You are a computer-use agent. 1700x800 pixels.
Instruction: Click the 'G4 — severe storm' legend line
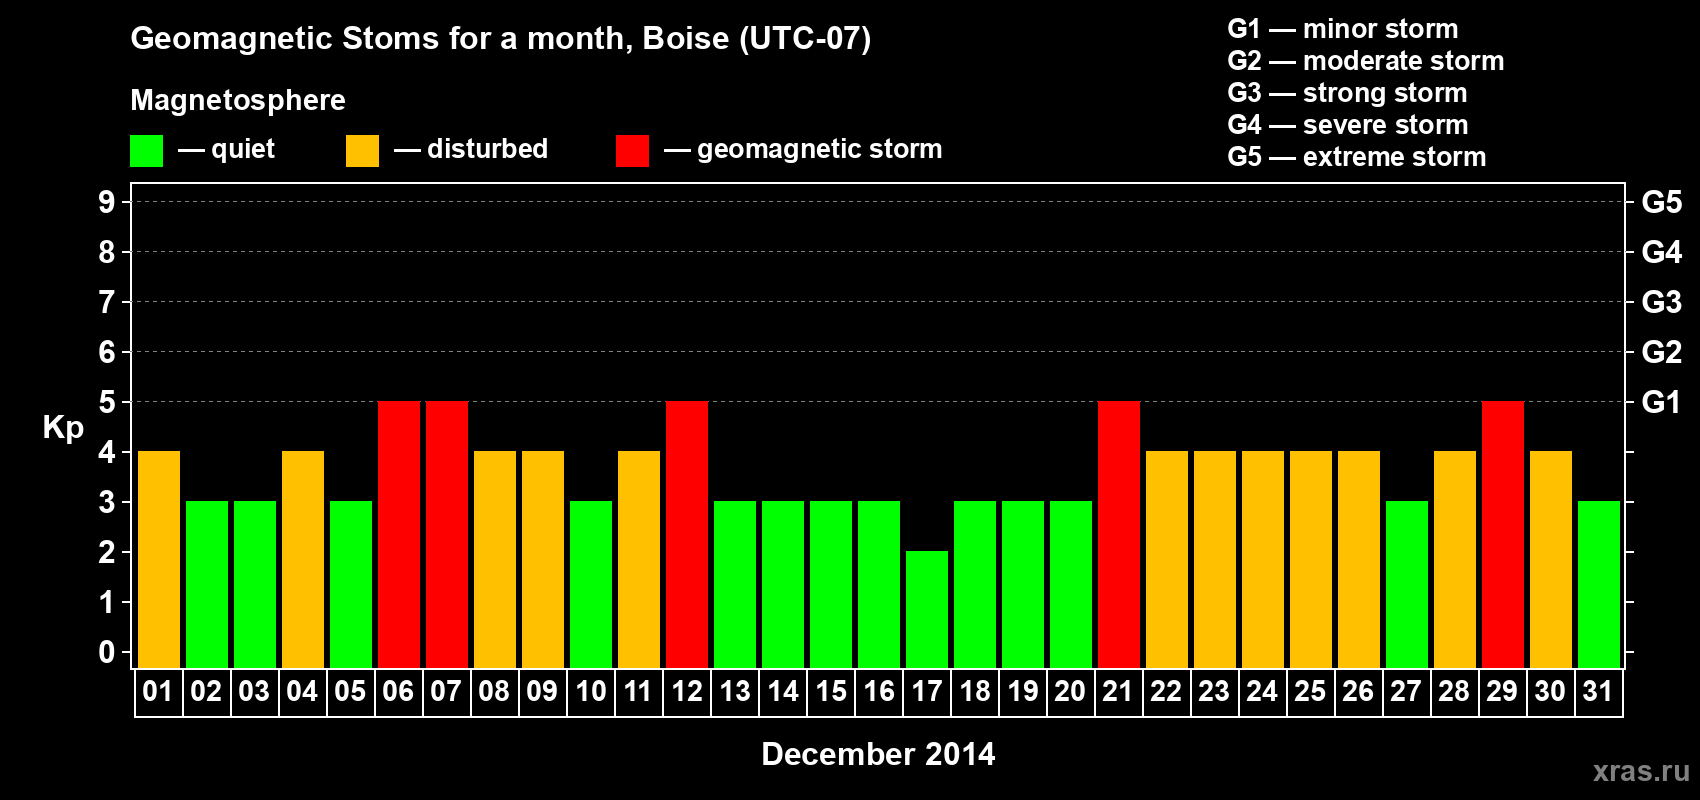coord(1348,125)
